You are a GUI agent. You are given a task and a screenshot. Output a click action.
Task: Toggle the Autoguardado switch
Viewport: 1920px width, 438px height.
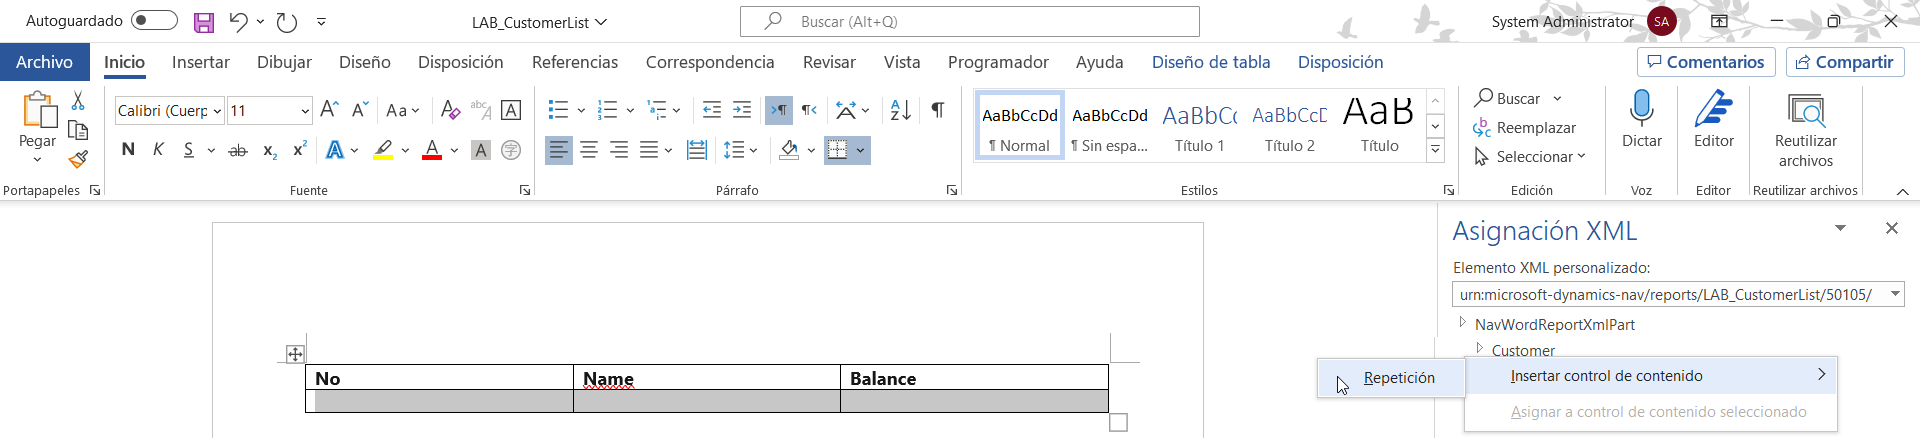pyautogui.click(x=154, y=21)
